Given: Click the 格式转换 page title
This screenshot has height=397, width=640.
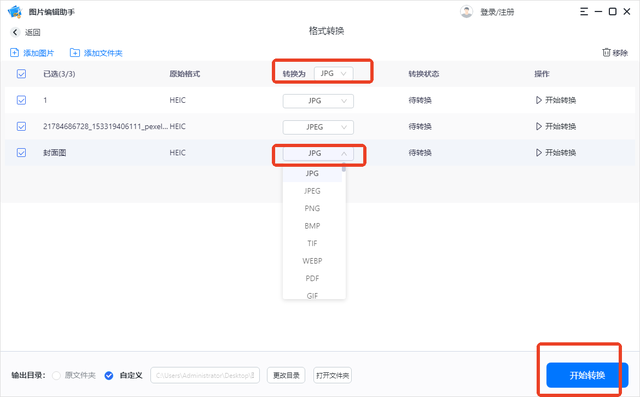Looking at the screenshot, I should (x=326, y=31).
